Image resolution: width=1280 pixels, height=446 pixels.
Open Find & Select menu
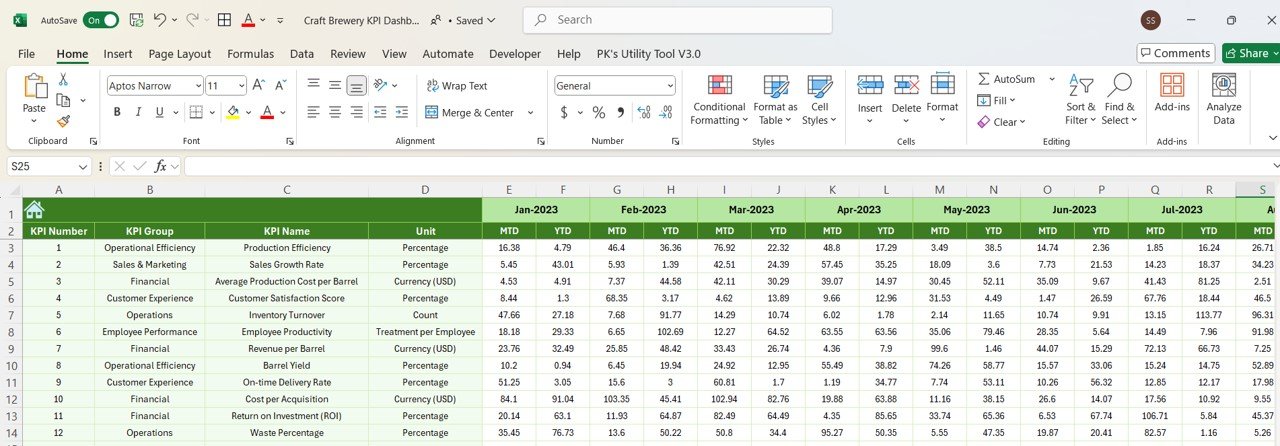[x=1119, y=99]
